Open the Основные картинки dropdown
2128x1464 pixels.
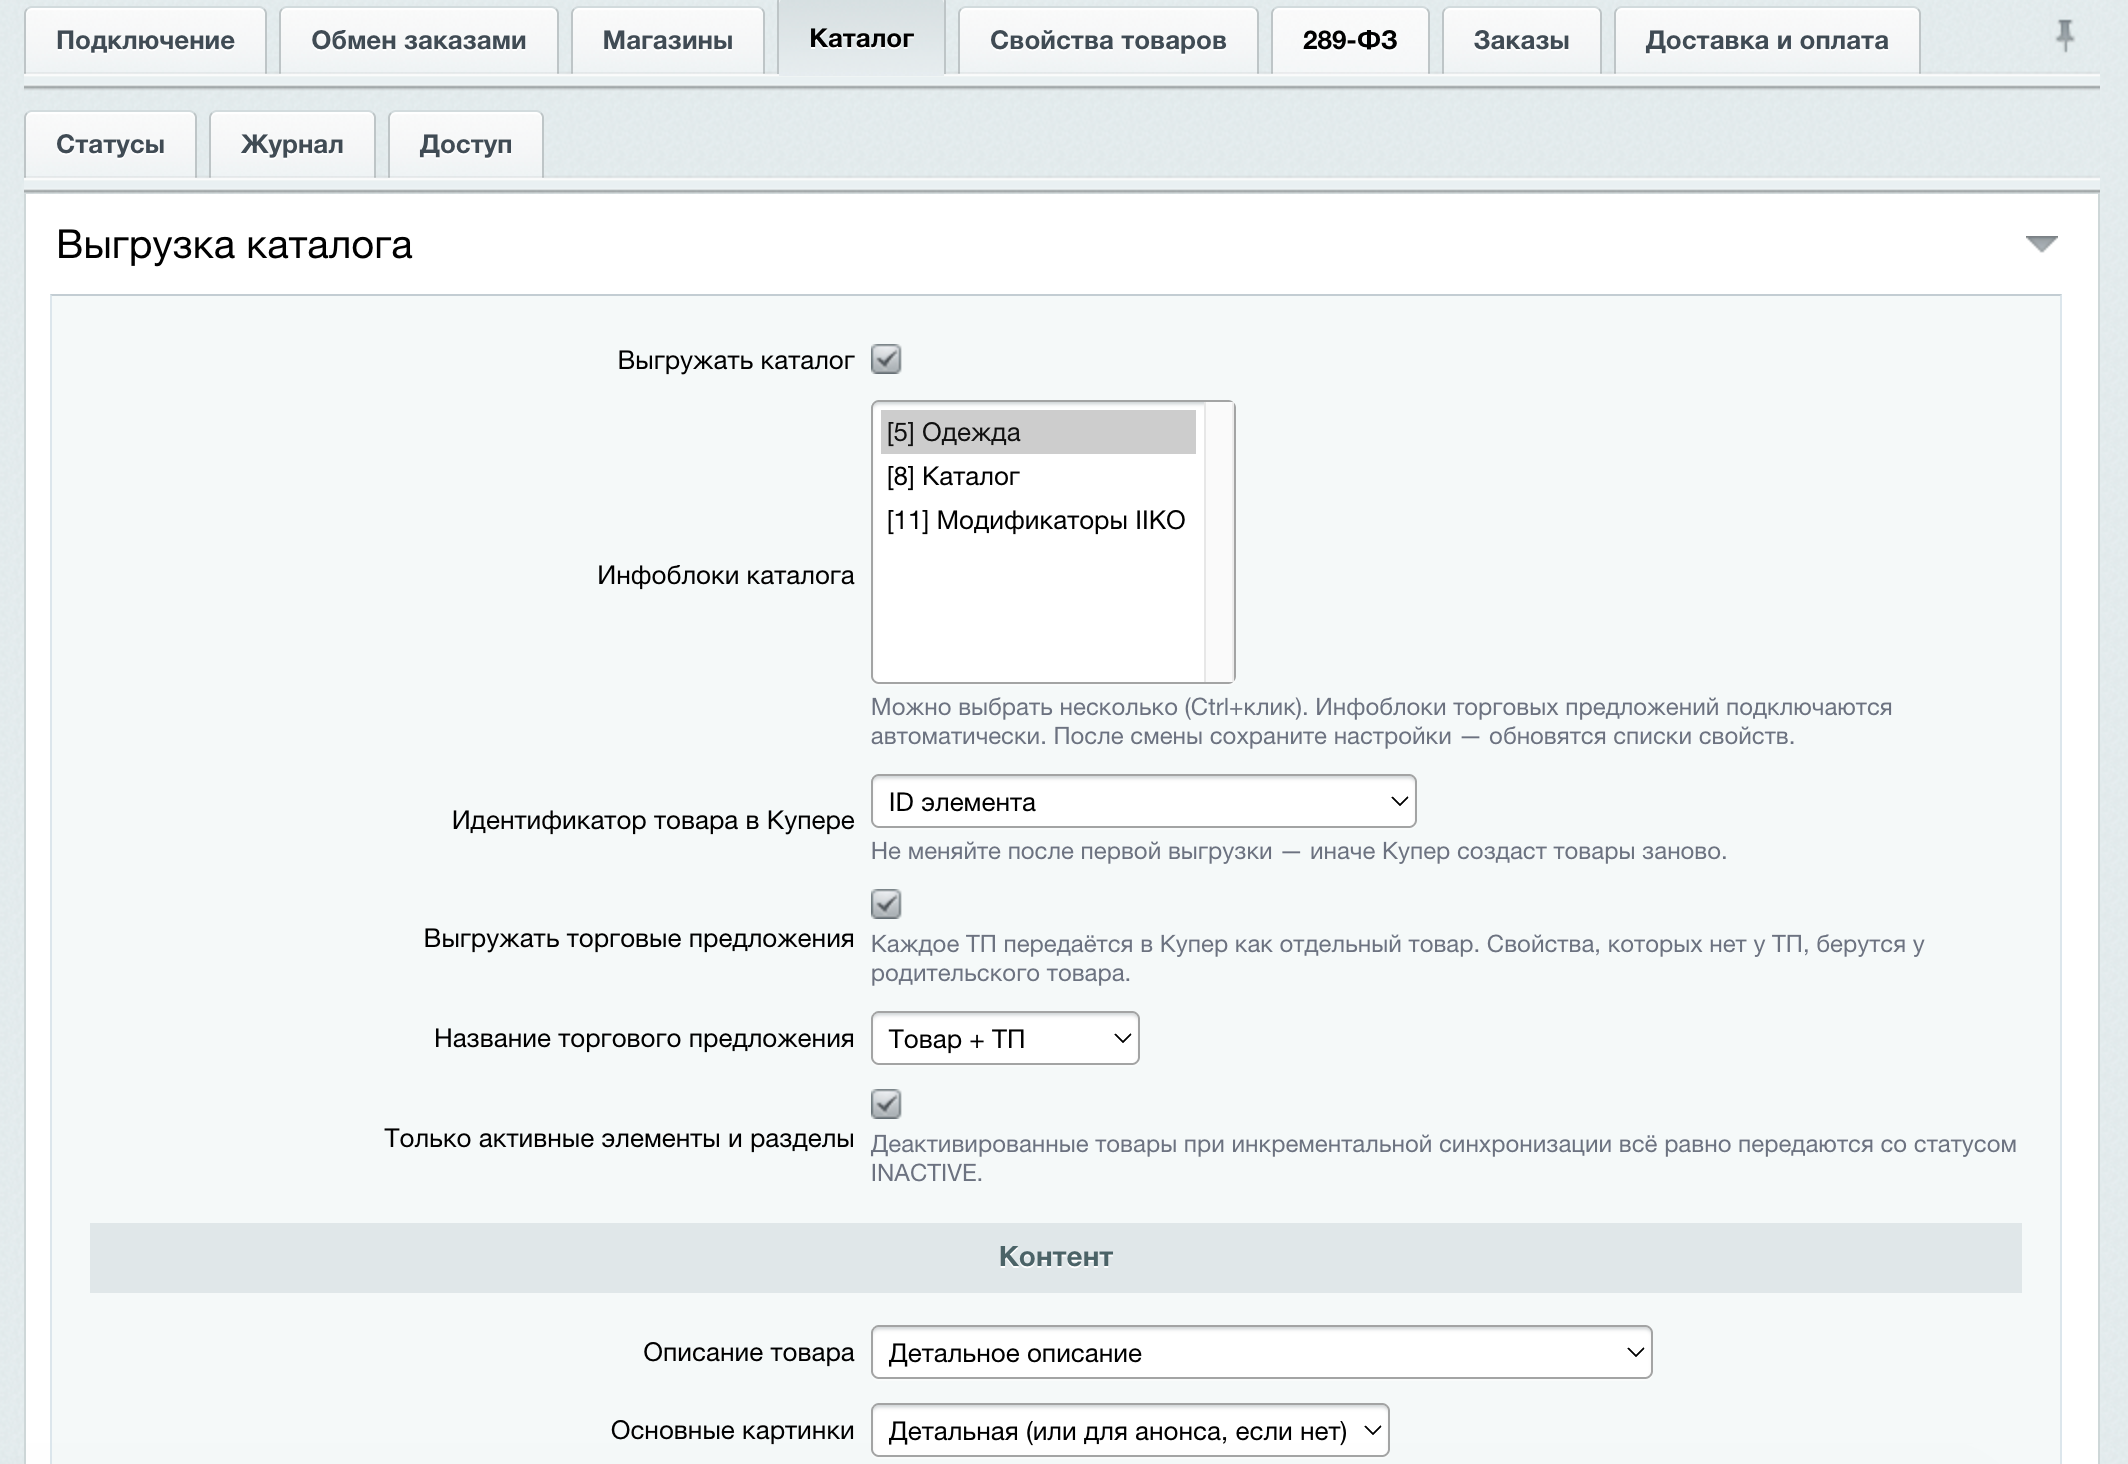click(x=1130, y=1430)
